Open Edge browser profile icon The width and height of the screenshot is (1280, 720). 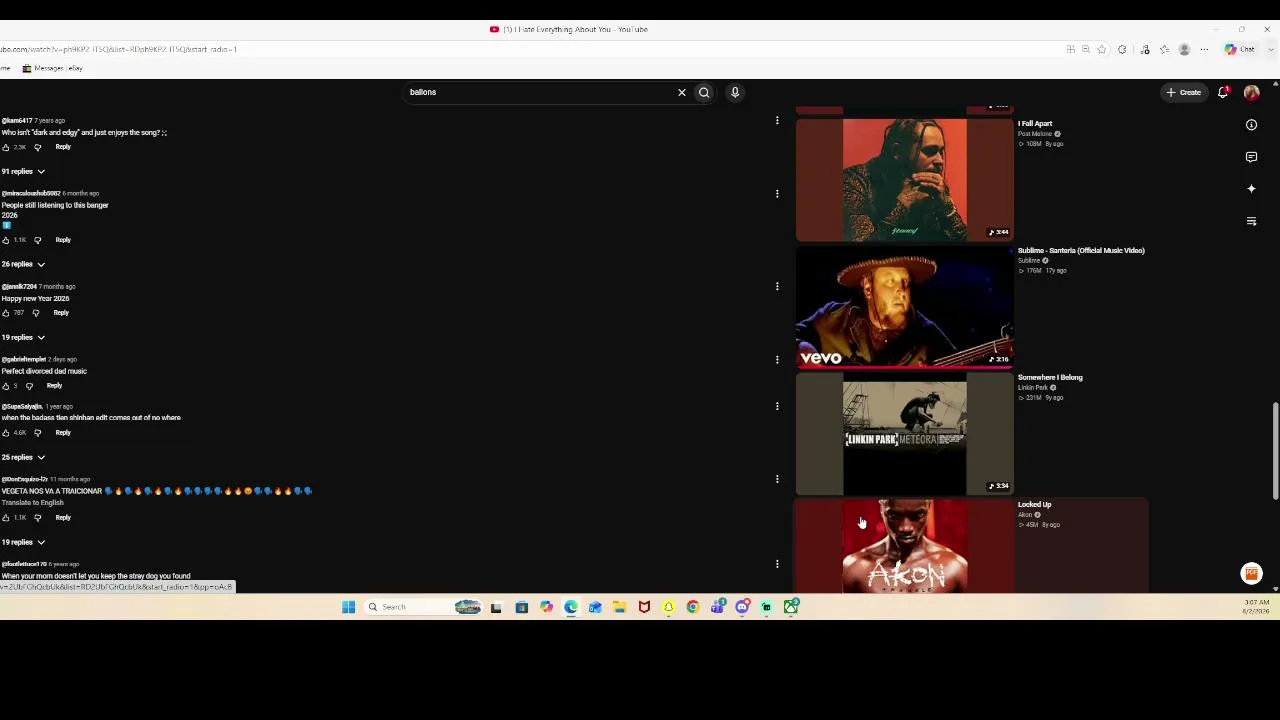tap(1184, 49)
